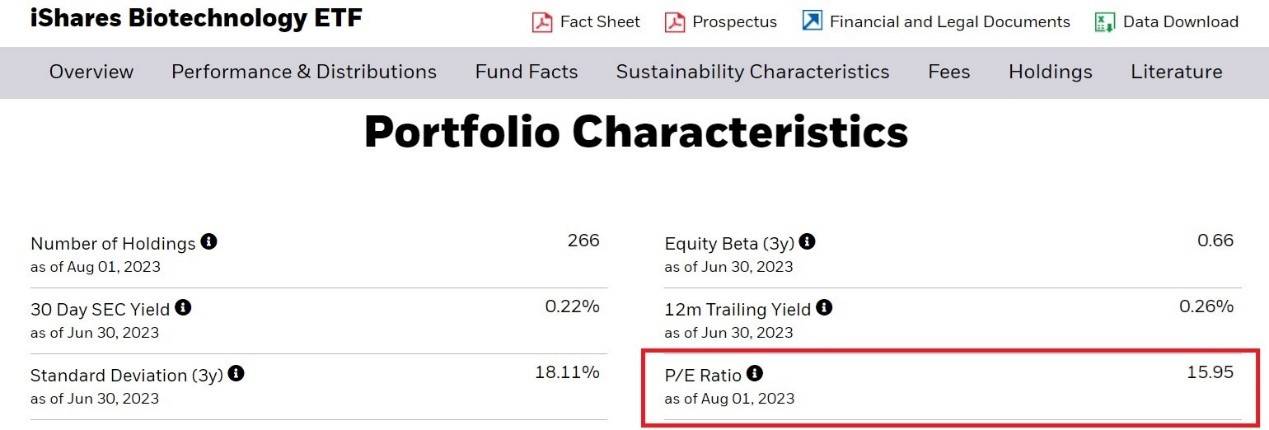Click info icon beside 30 Day SEC Yield

[183, 308]
